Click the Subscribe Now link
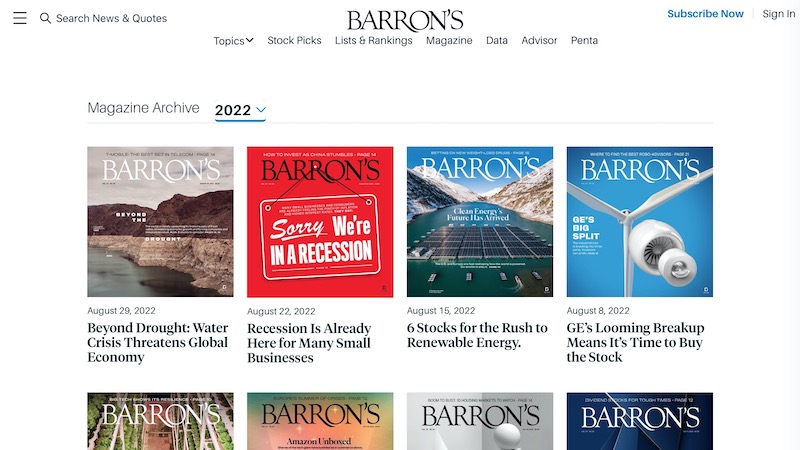The width and height of the screenshot is (800, 450). [705, 14]
